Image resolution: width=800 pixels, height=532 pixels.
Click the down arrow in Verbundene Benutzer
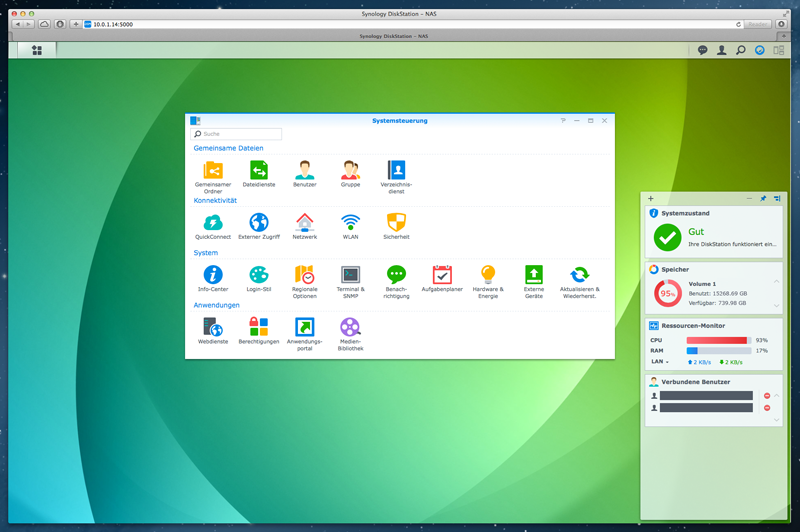tap(776, 420)
